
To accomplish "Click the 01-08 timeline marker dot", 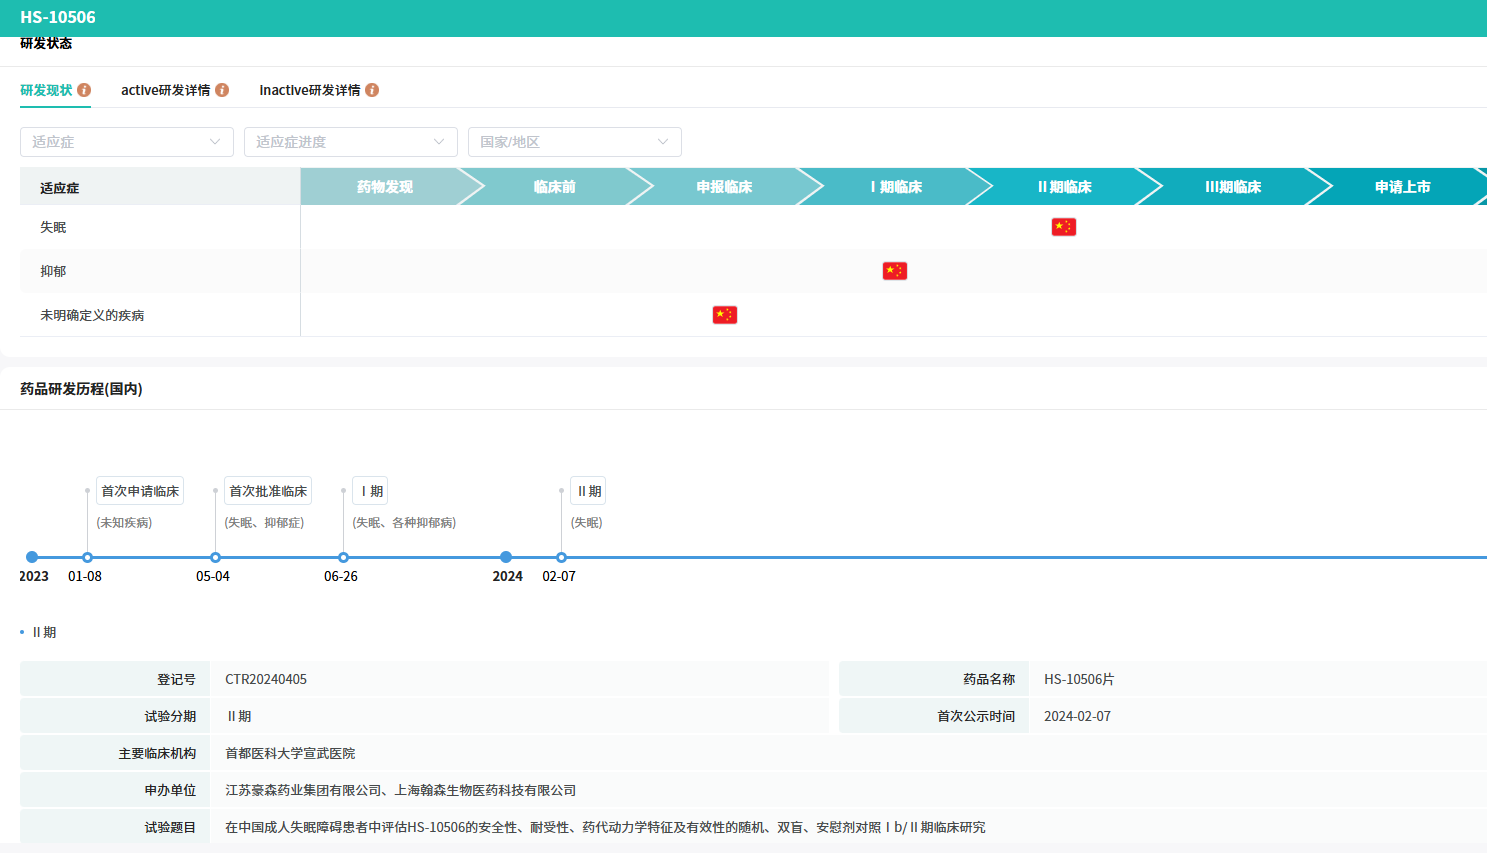I will pyautogui.click(x=88, y=557).
